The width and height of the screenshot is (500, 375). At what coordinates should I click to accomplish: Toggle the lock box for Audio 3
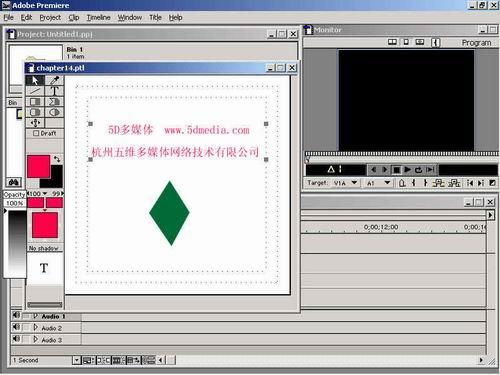click(x=26, y=340)
